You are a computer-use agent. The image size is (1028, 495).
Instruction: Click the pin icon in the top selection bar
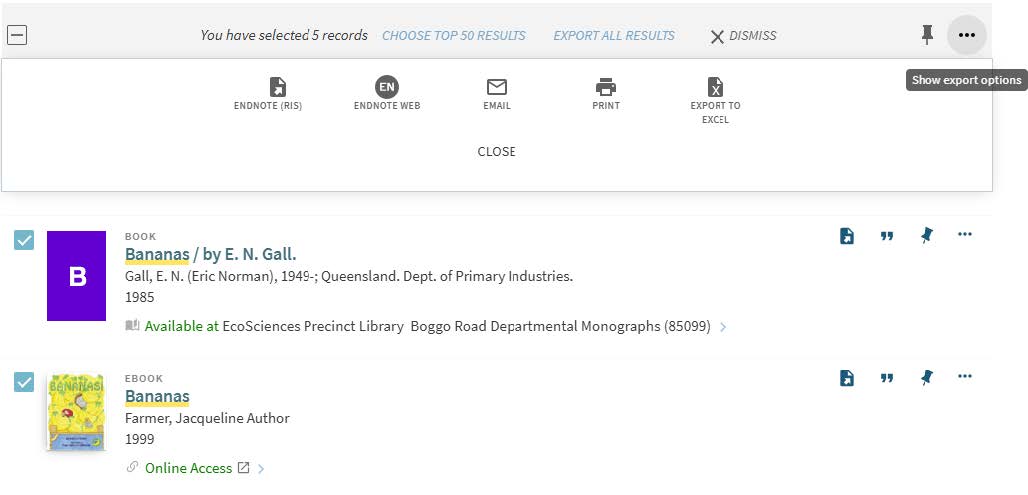[x=927, y=35]
